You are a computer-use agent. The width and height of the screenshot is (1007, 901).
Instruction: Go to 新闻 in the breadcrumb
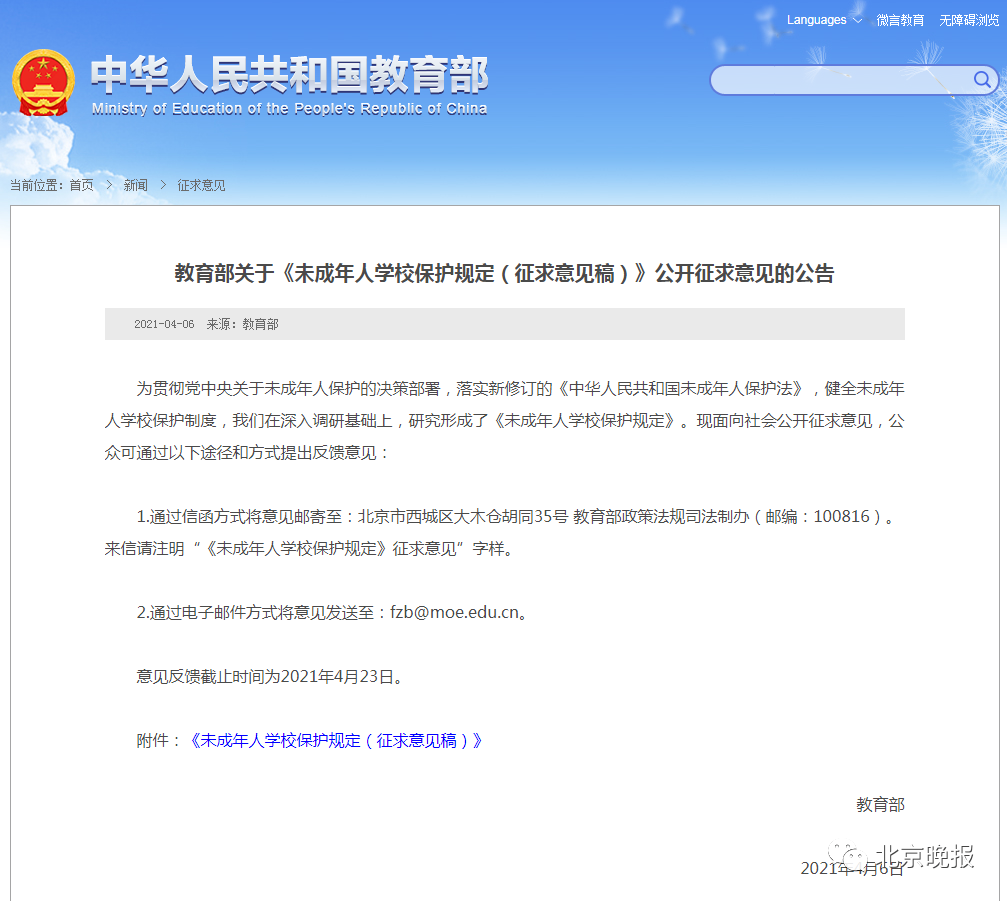[x=136, y=185]
